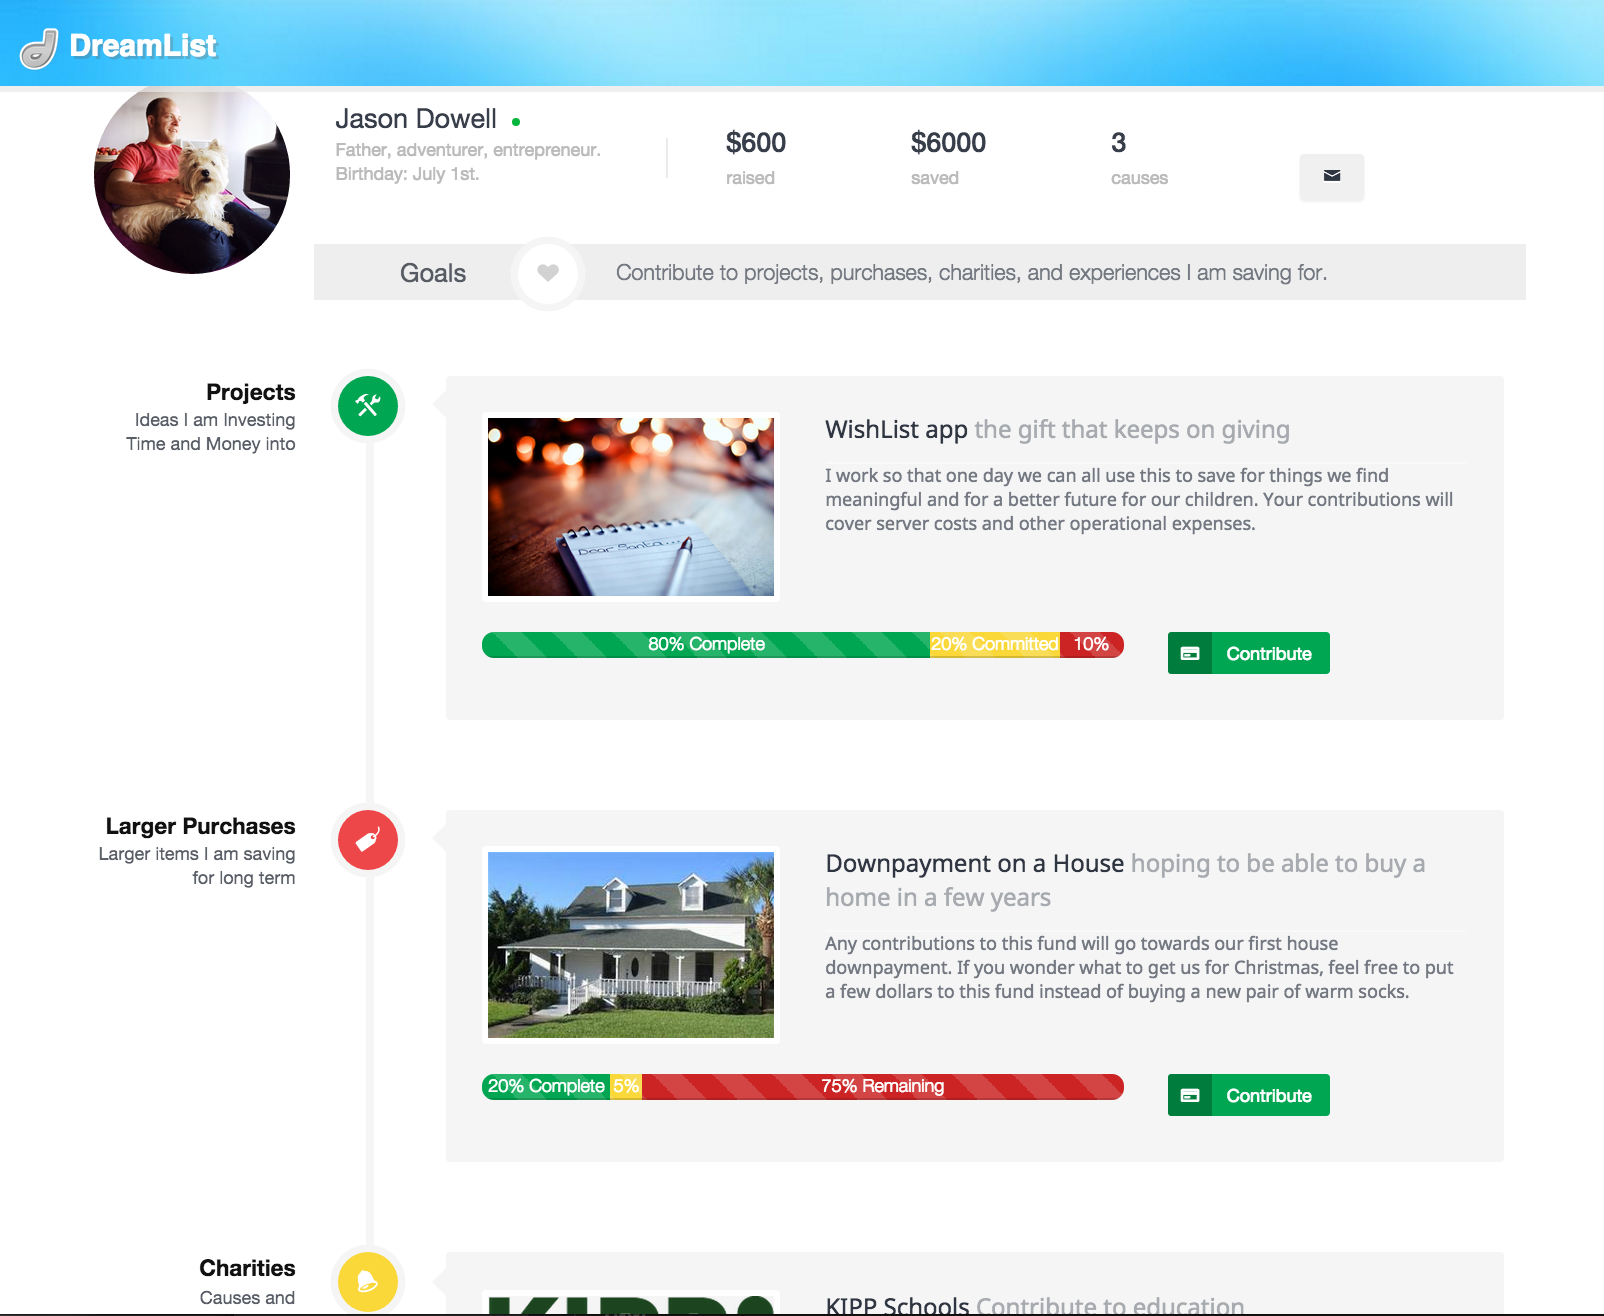This screenshot has width=1604, height=1316.
Task: Click the 'Ideas I am Investing' subtitle
Action: click(x=215, y=420)
